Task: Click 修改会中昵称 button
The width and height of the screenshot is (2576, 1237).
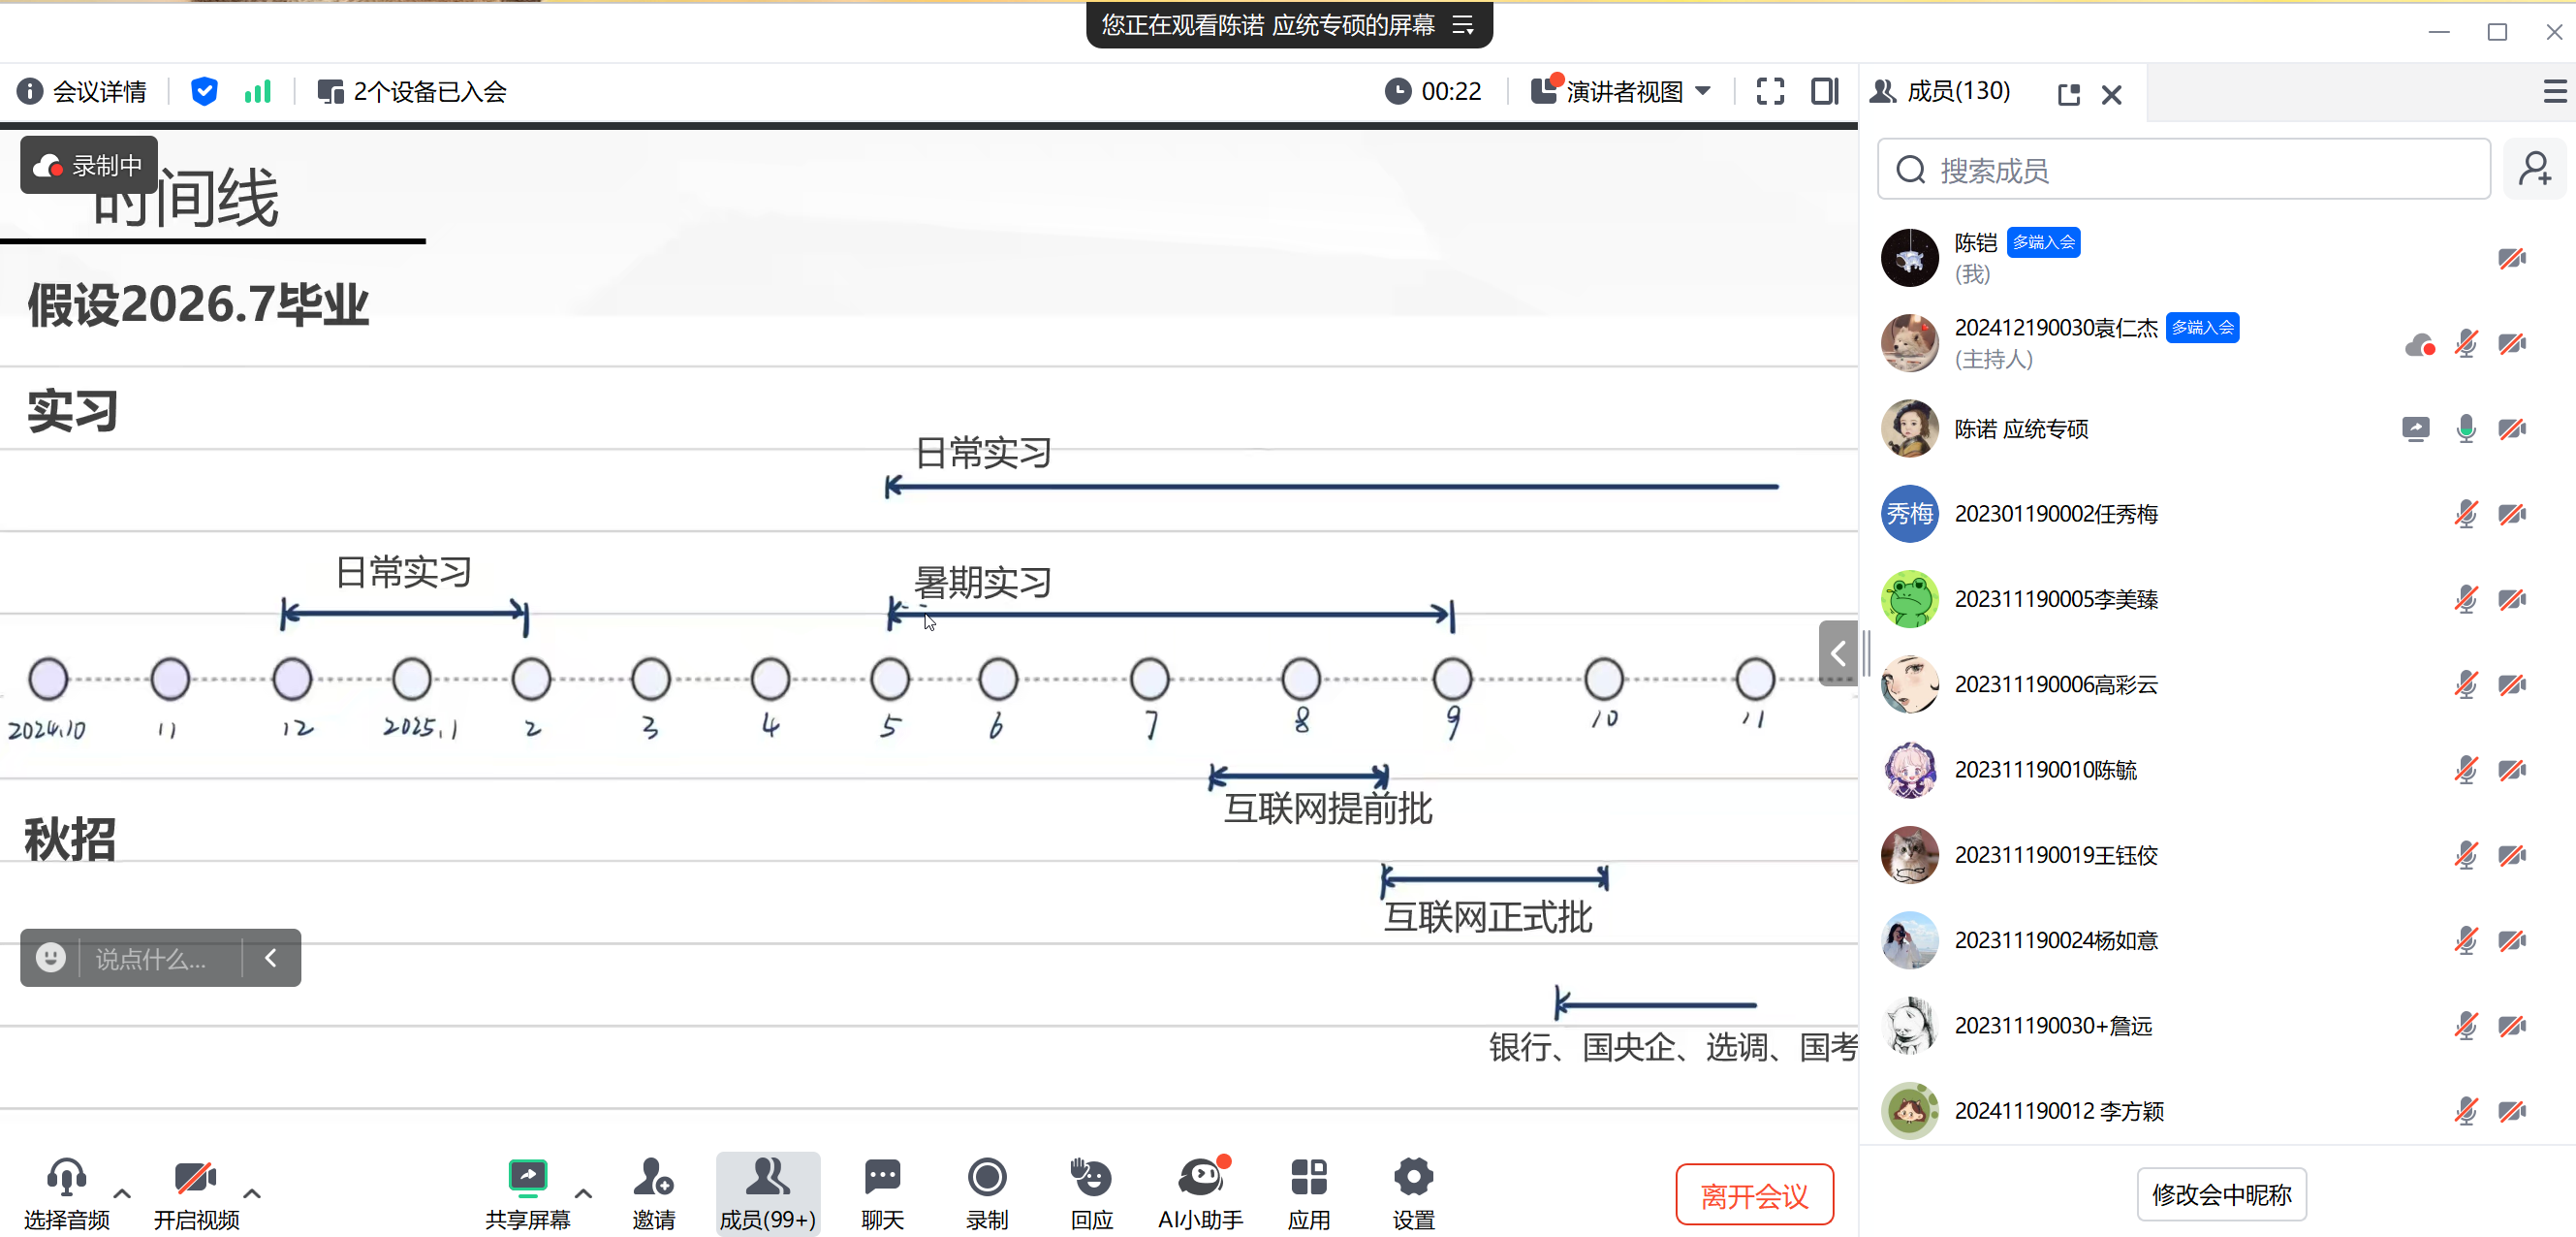Action: pos(2221,1194)
